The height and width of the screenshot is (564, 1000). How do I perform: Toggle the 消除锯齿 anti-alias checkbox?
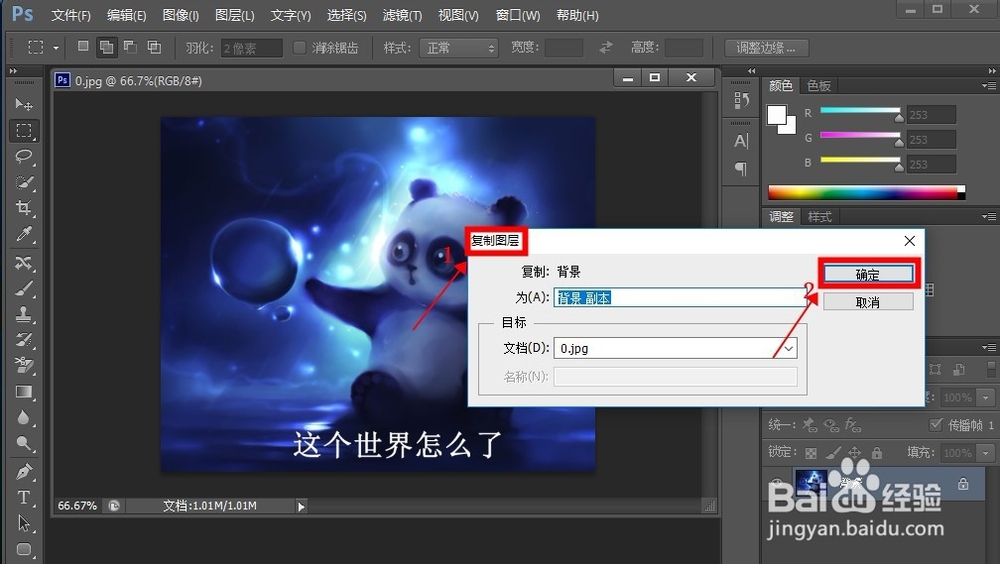click(x=299, y=48)
